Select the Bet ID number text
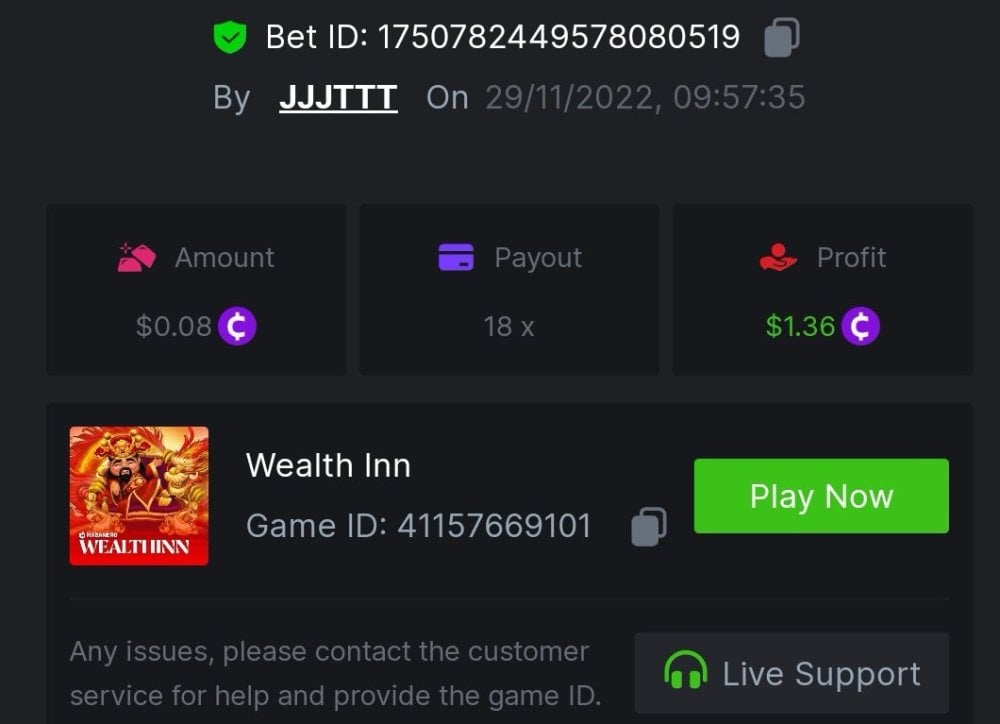Image resolution: width=1000 pixels, height=724 pixels. coord(559,37)
